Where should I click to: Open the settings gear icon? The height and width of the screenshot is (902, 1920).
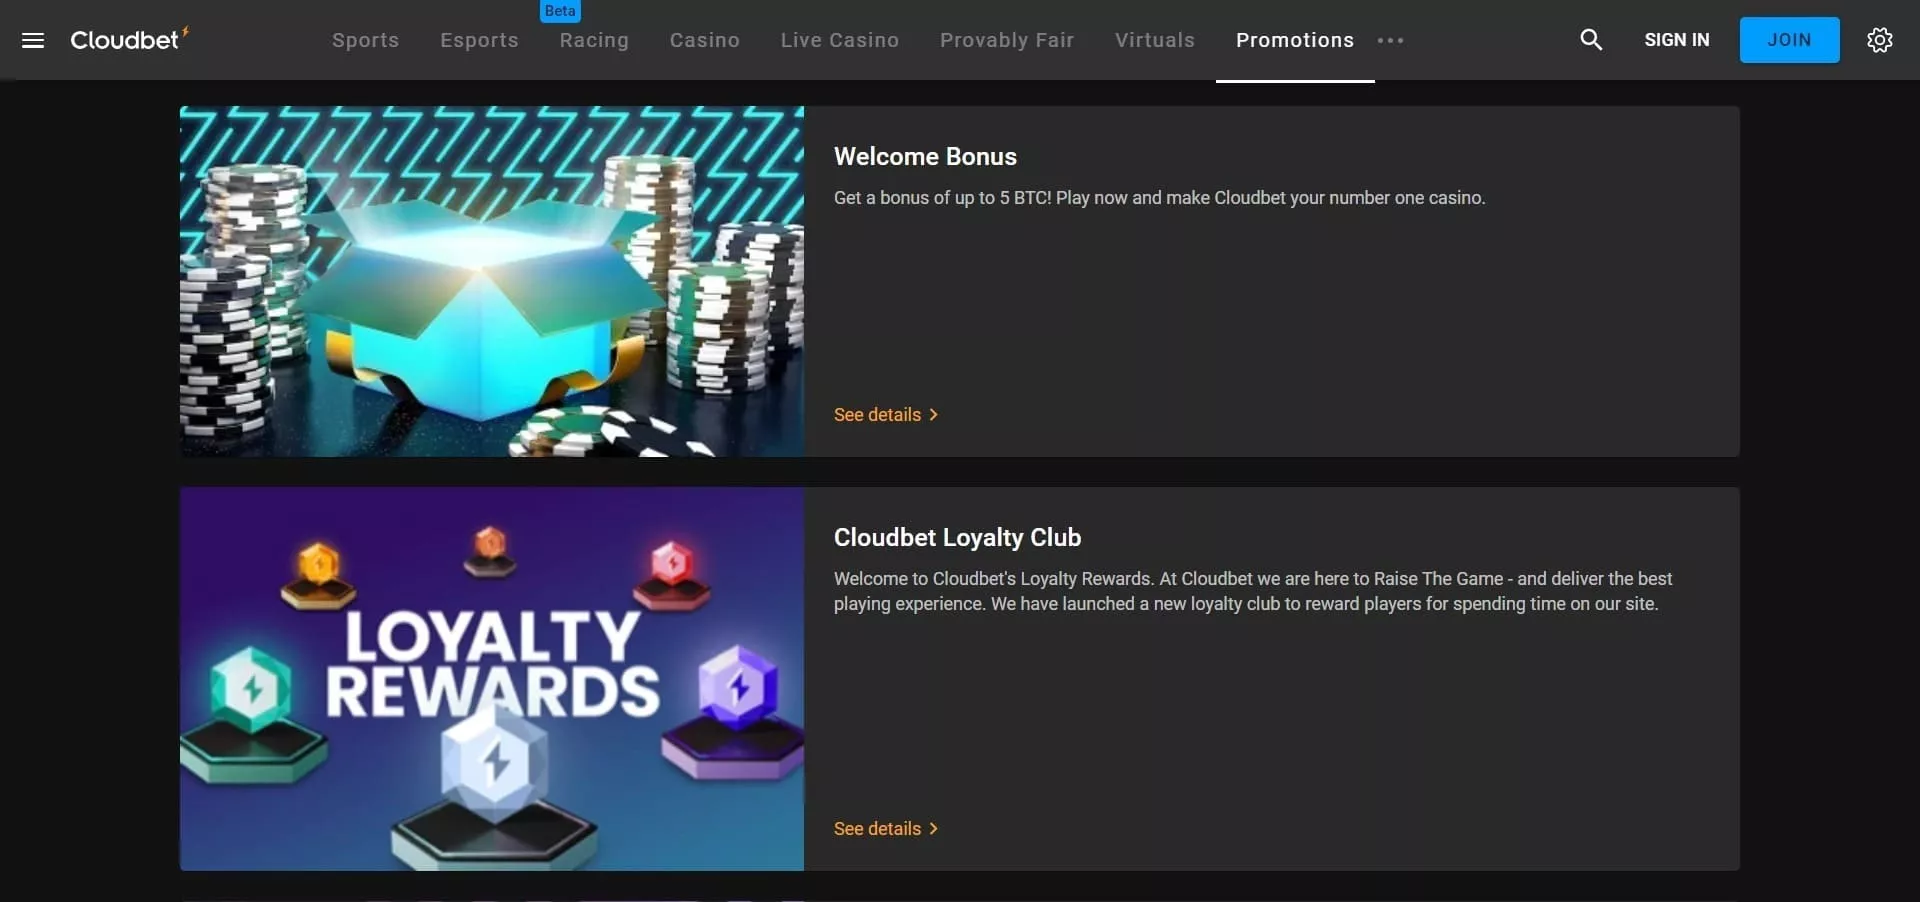pos(1880,40)
